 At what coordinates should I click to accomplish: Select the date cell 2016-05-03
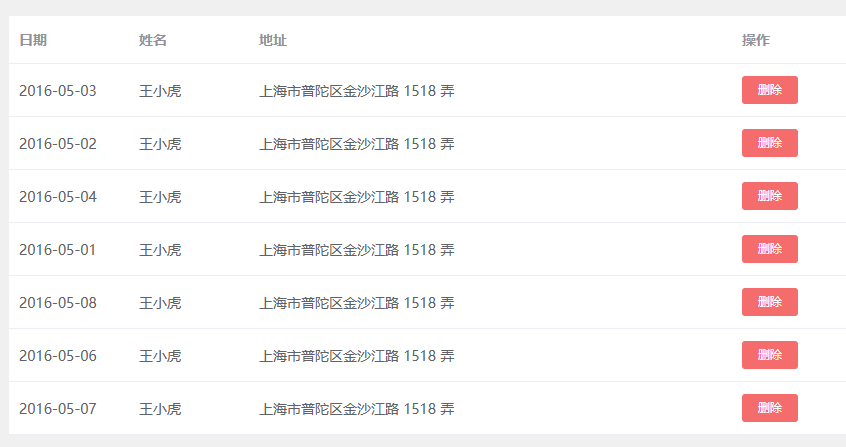tap(58, 91)
